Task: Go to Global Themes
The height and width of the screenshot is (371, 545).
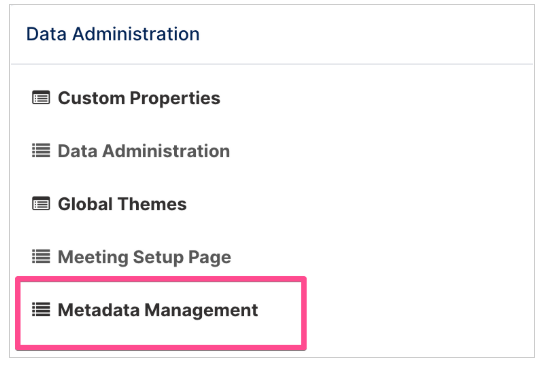Action: [122, 204]
